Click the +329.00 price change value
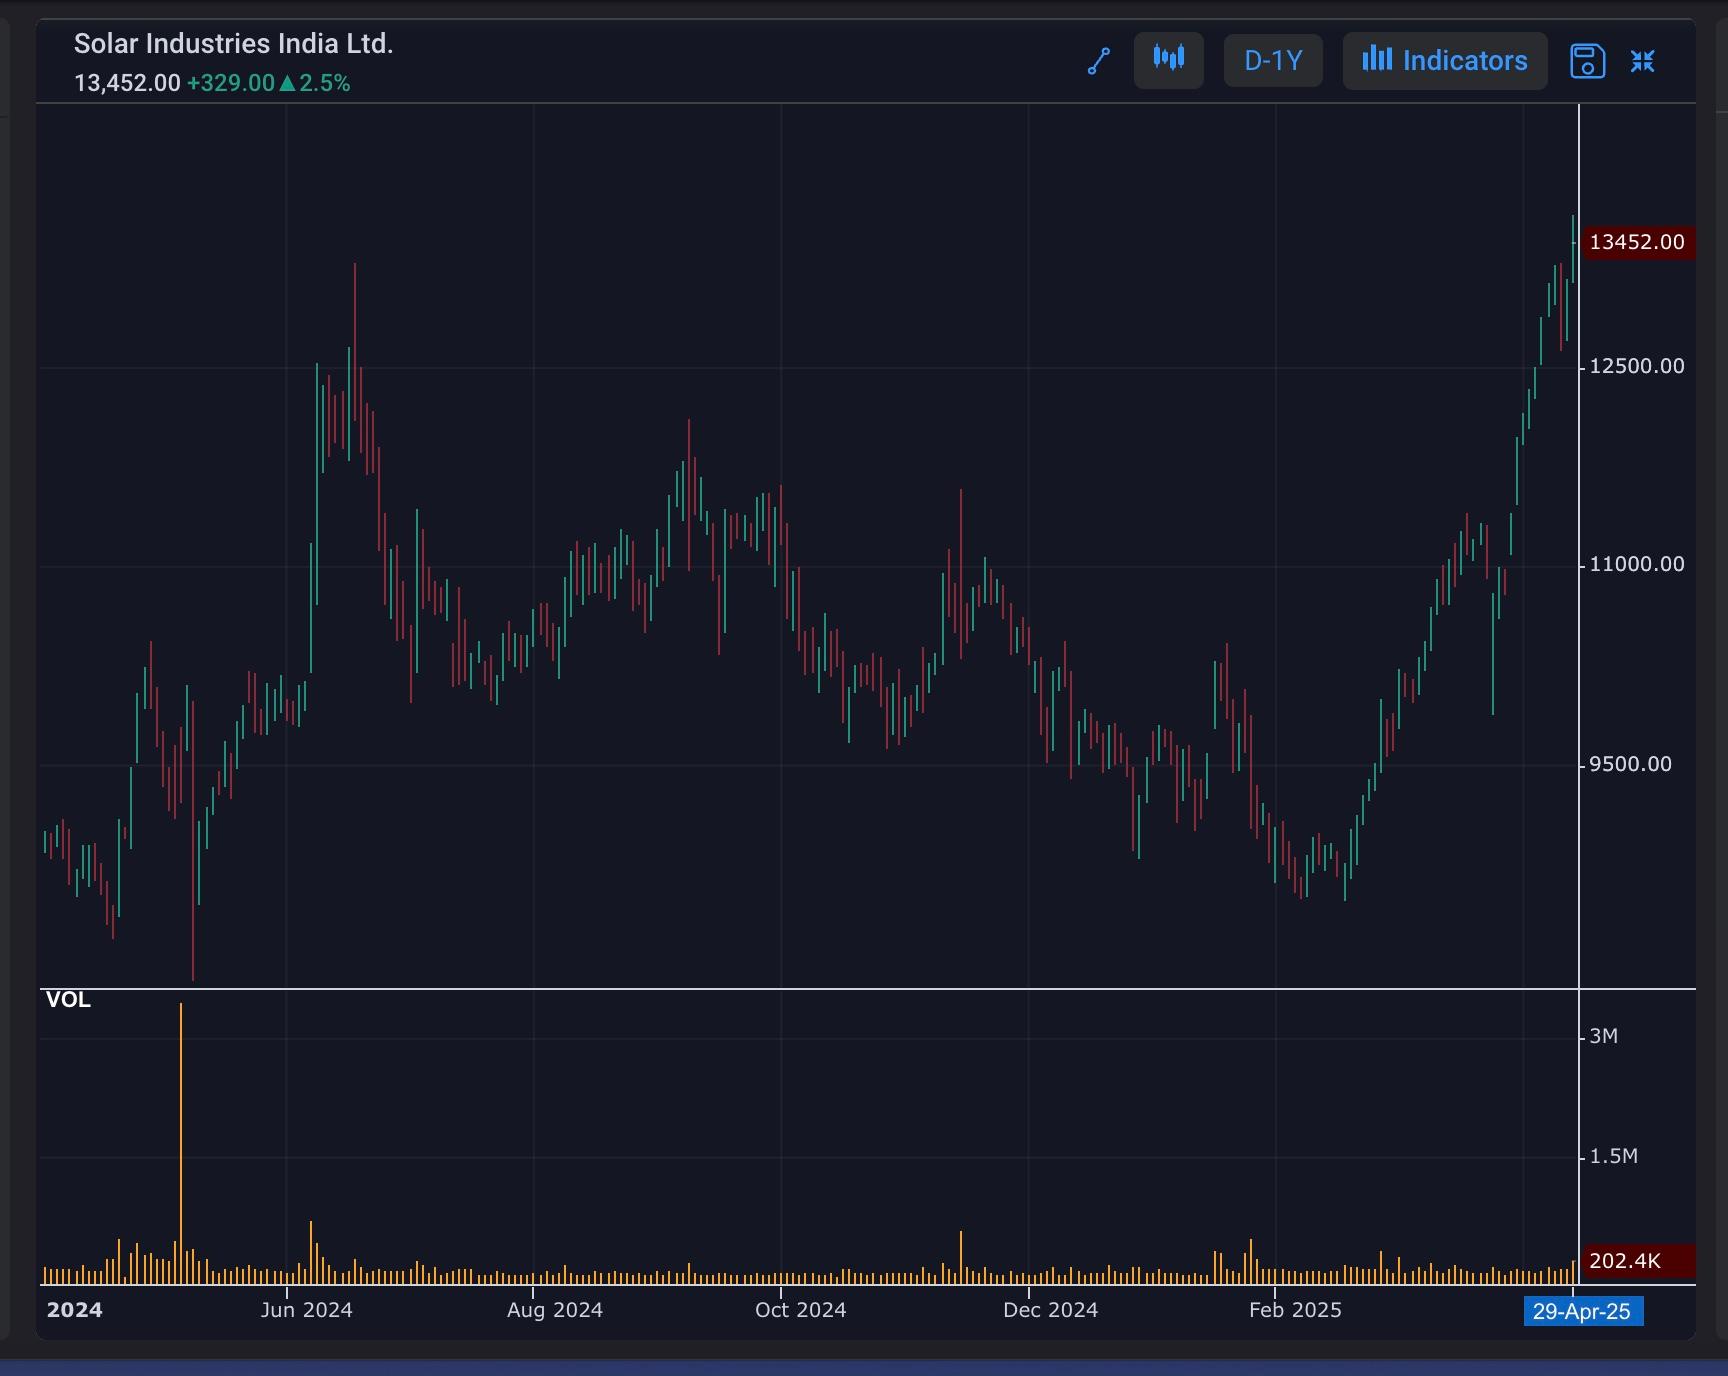The image size is (1728, 1376). click(x=231, y=83)
